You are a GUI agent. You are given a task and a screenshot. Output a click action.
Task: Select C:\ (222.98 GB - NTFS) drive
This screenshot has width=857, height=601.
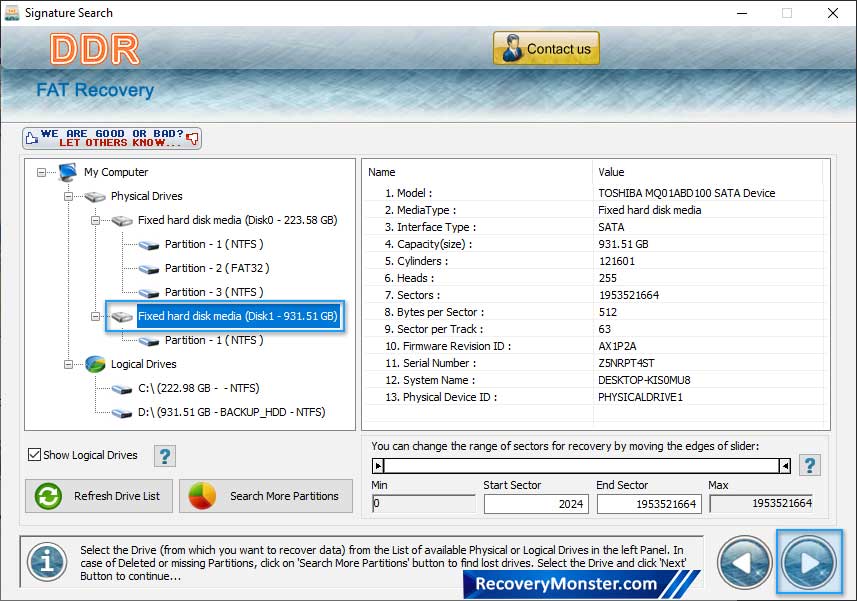pos(198,388)
